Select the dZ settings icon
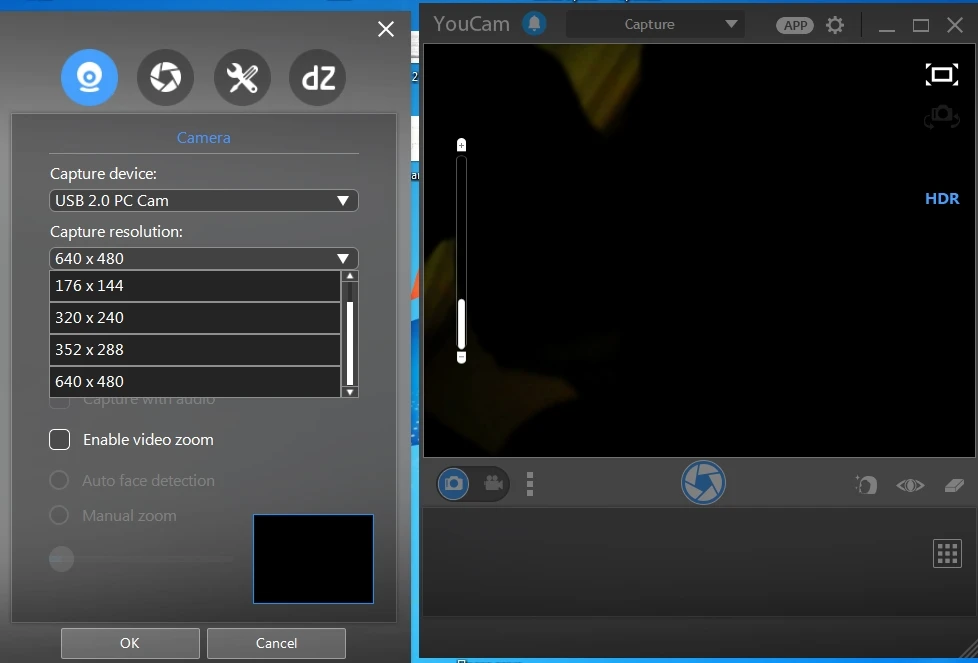 [x=318, y=77]
